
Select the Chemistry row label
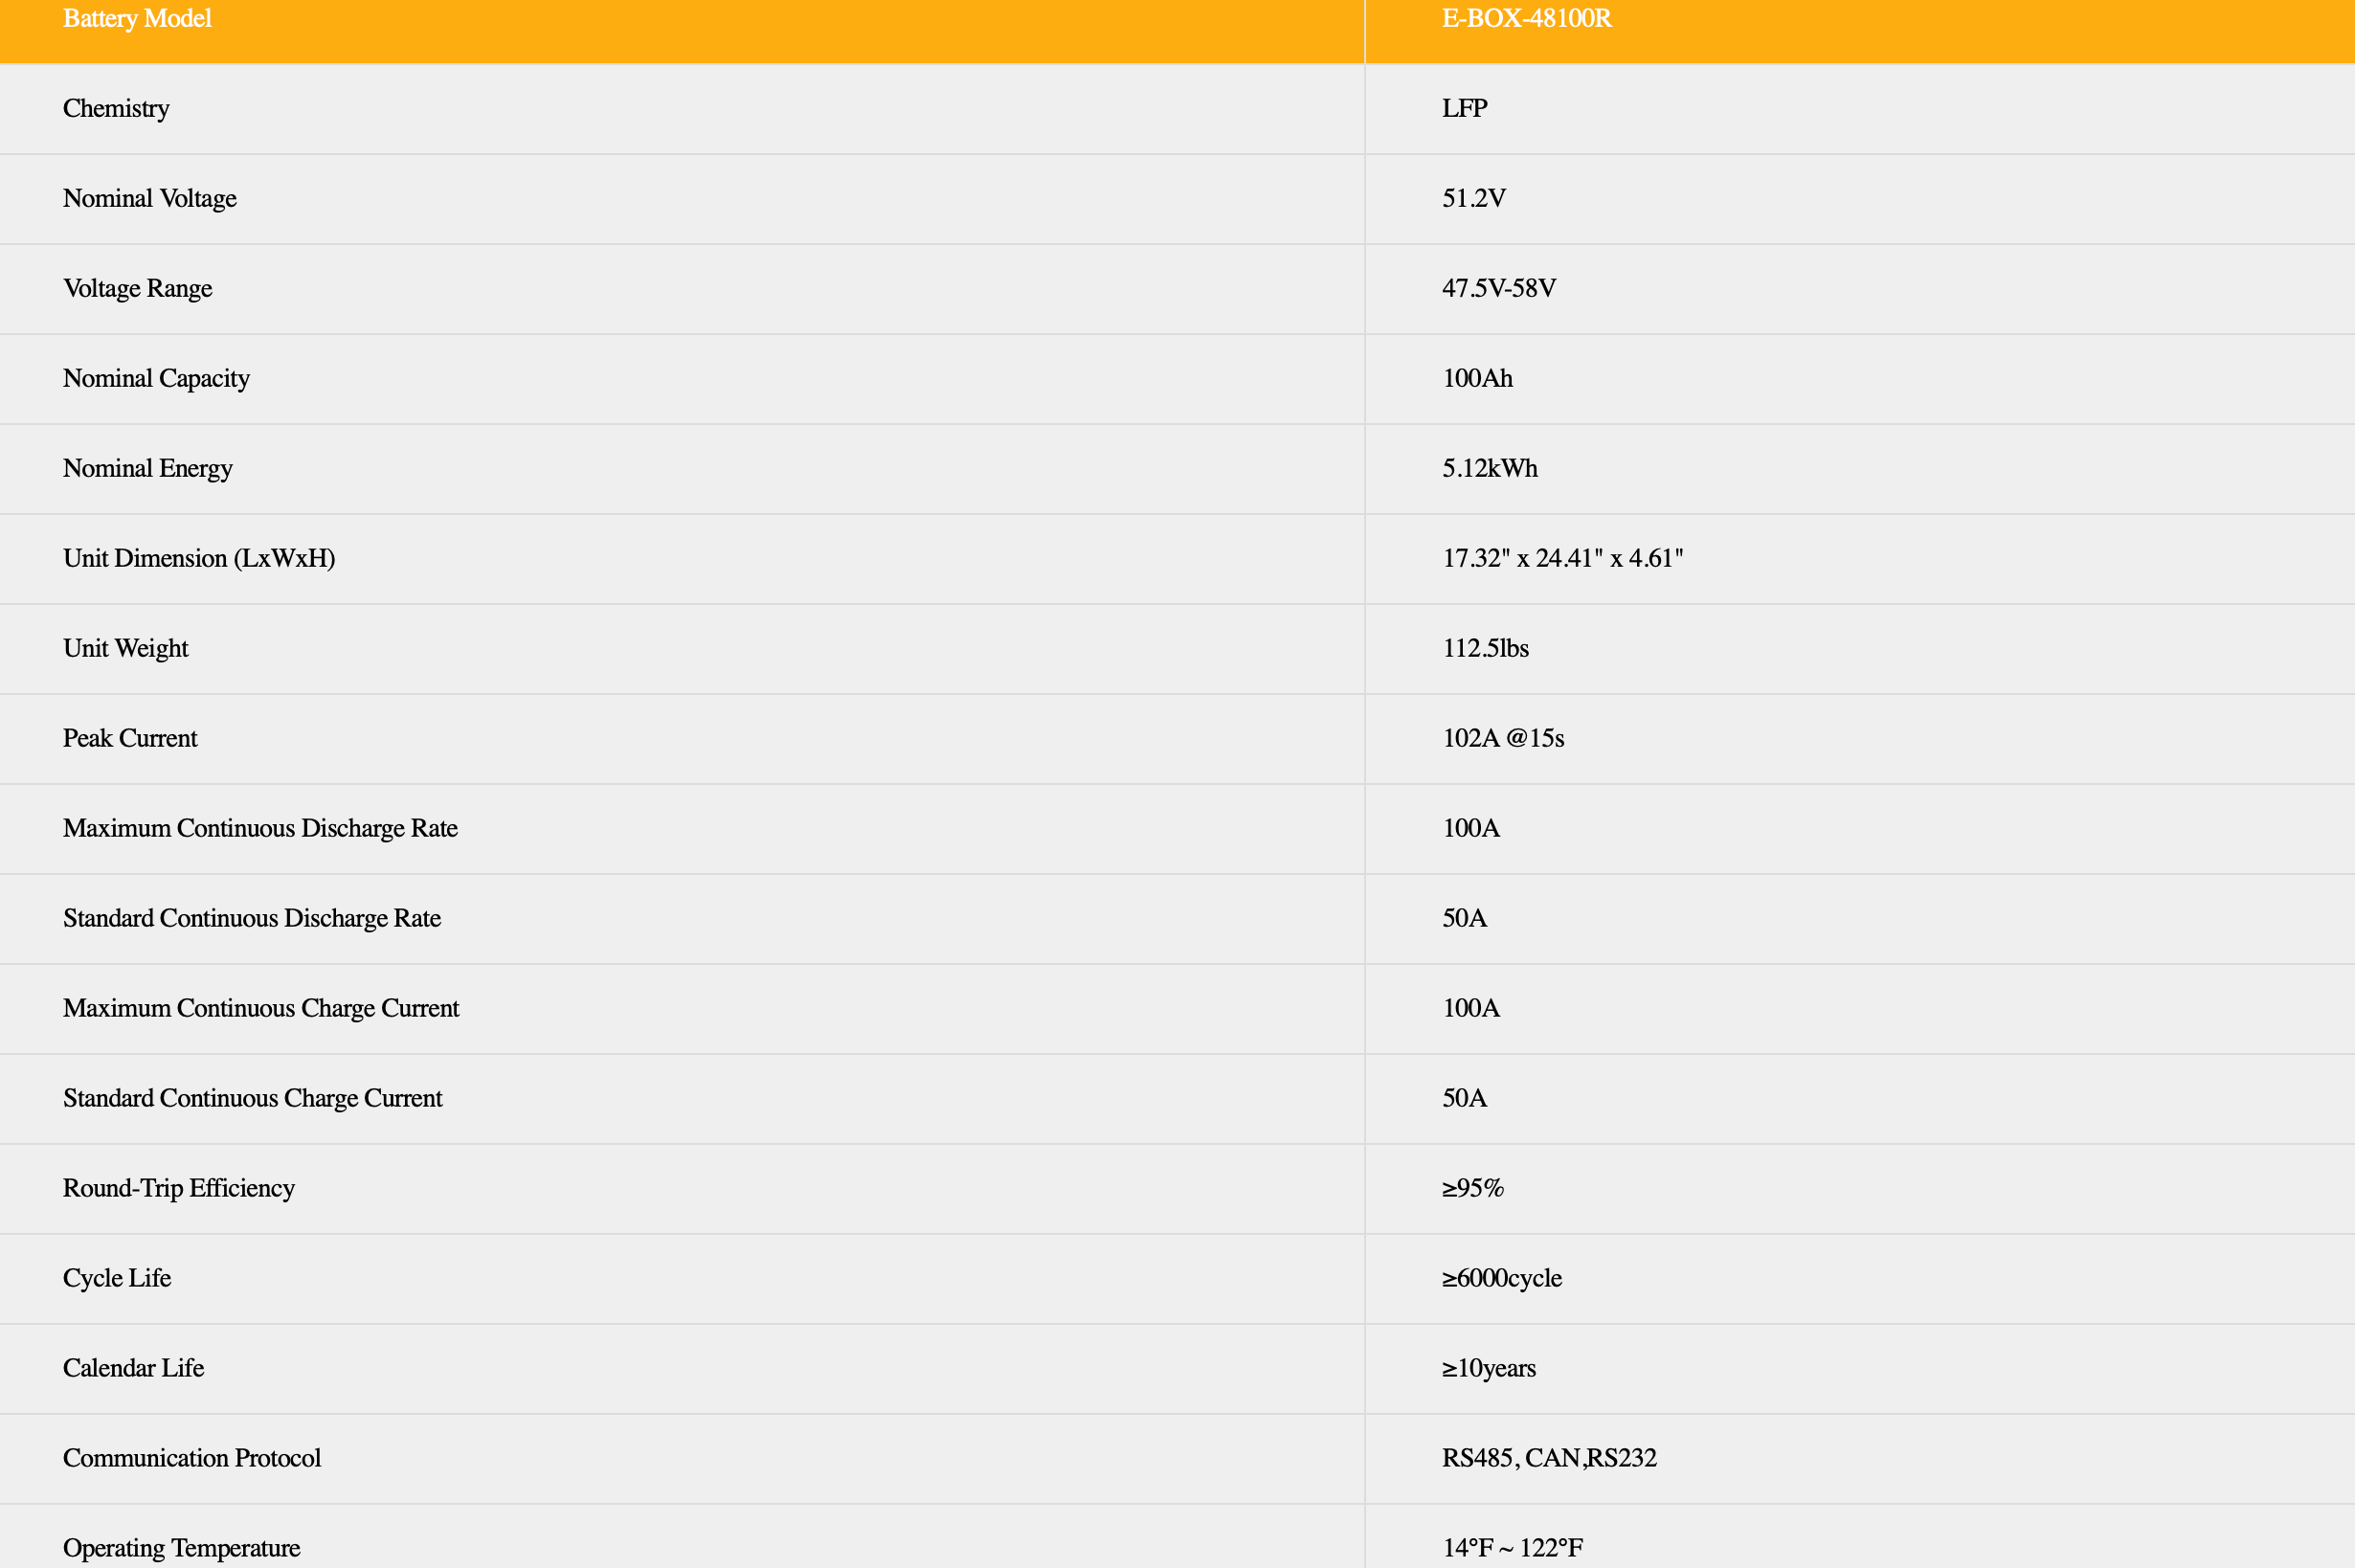pyautogui.click(x=116, y=108)
